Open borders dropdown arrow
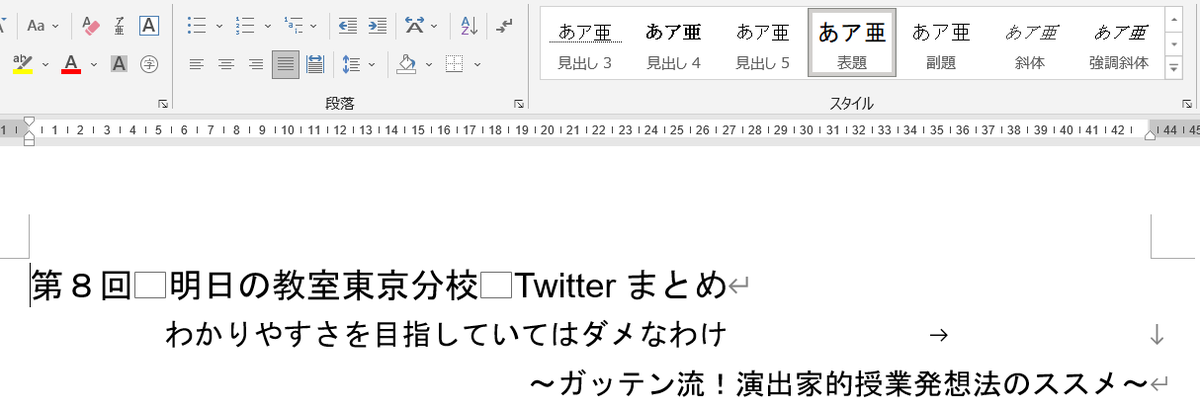Screen dimensions: 1200x409 tap(477, 64)
